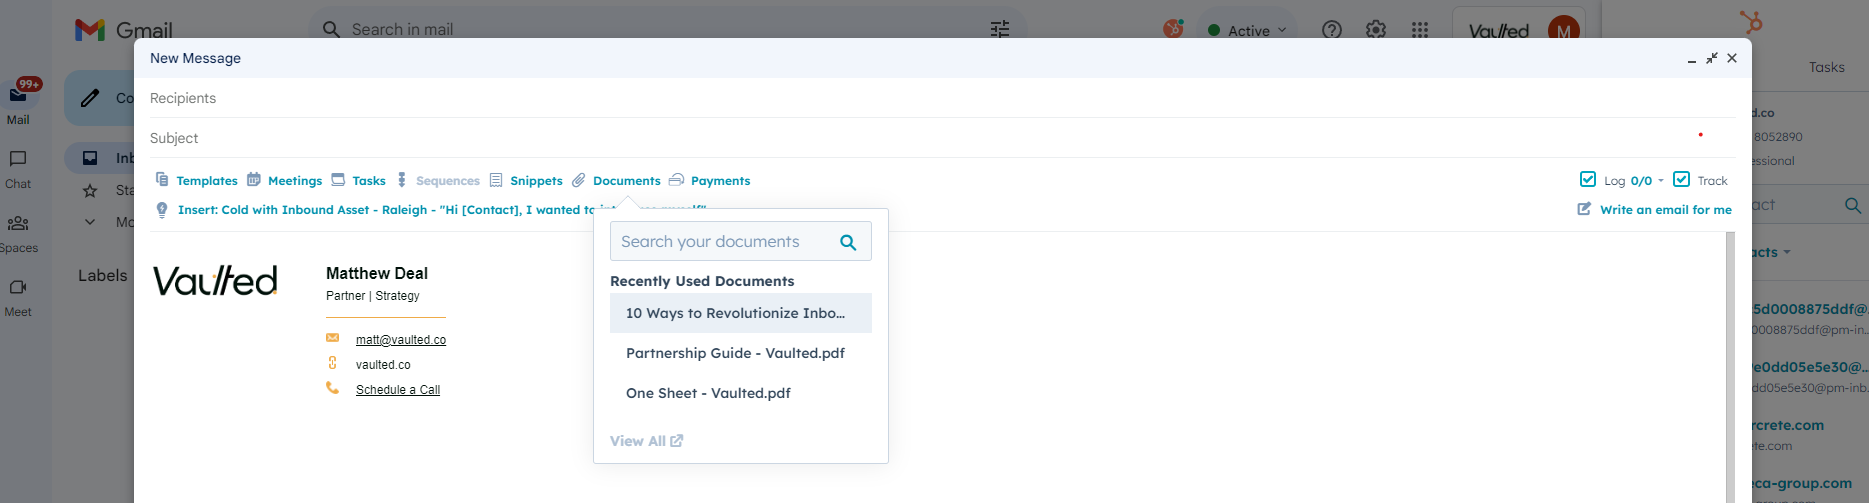Open Gmail Help question mark icon
The image size is (1869, 503).
tap(1332, 30)
